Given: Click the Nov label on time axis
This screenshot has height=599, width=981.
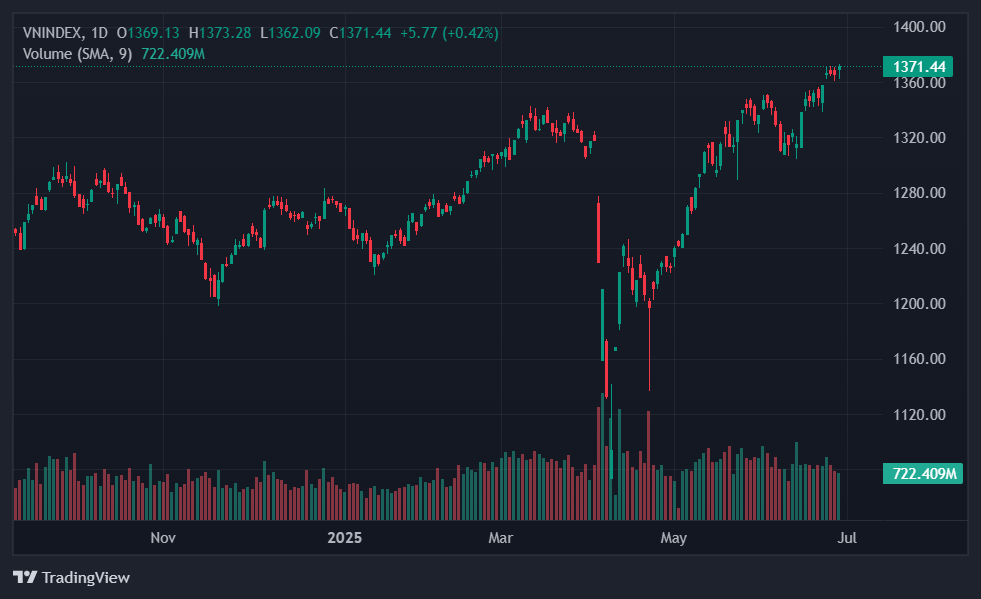Looking at the screenshot, I should click(163, 538).
